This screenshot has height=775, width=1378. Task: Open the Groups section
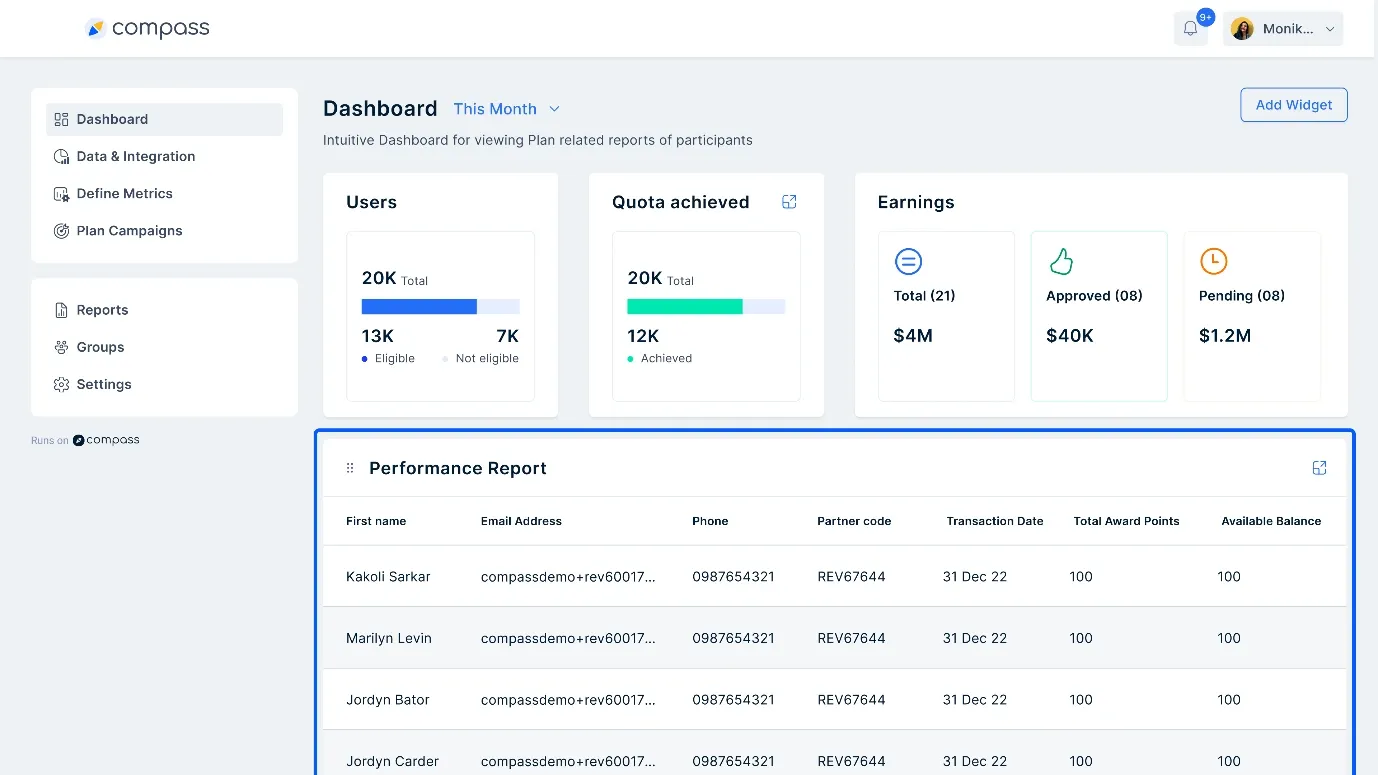click(x=100, y=347)
